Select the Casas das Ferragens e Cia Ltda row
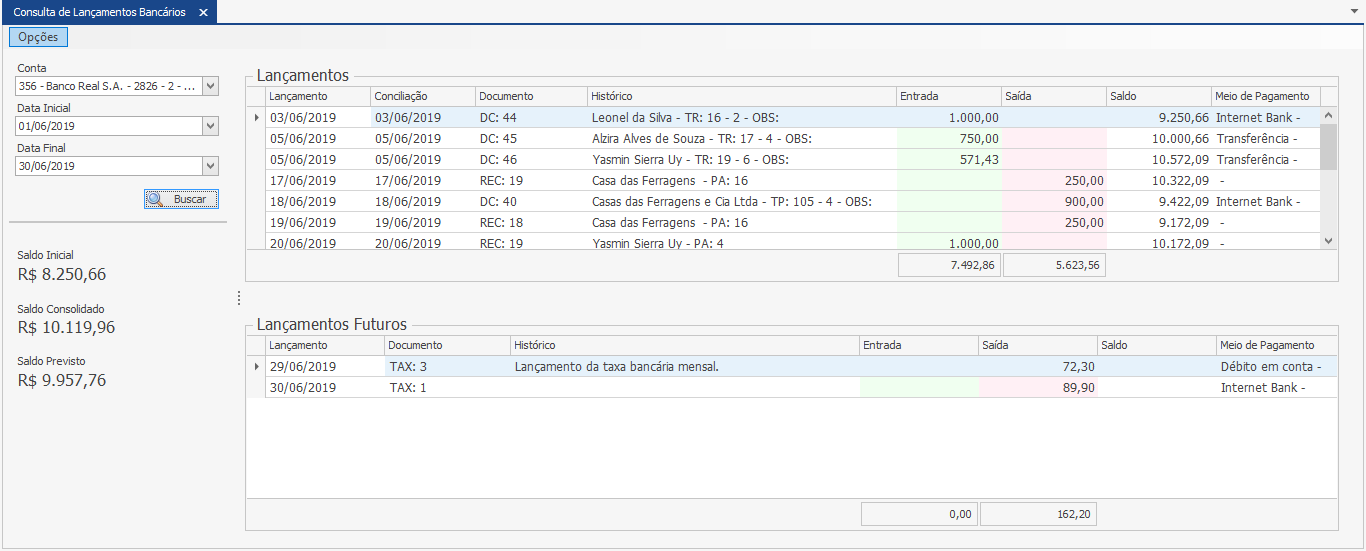 730,202
